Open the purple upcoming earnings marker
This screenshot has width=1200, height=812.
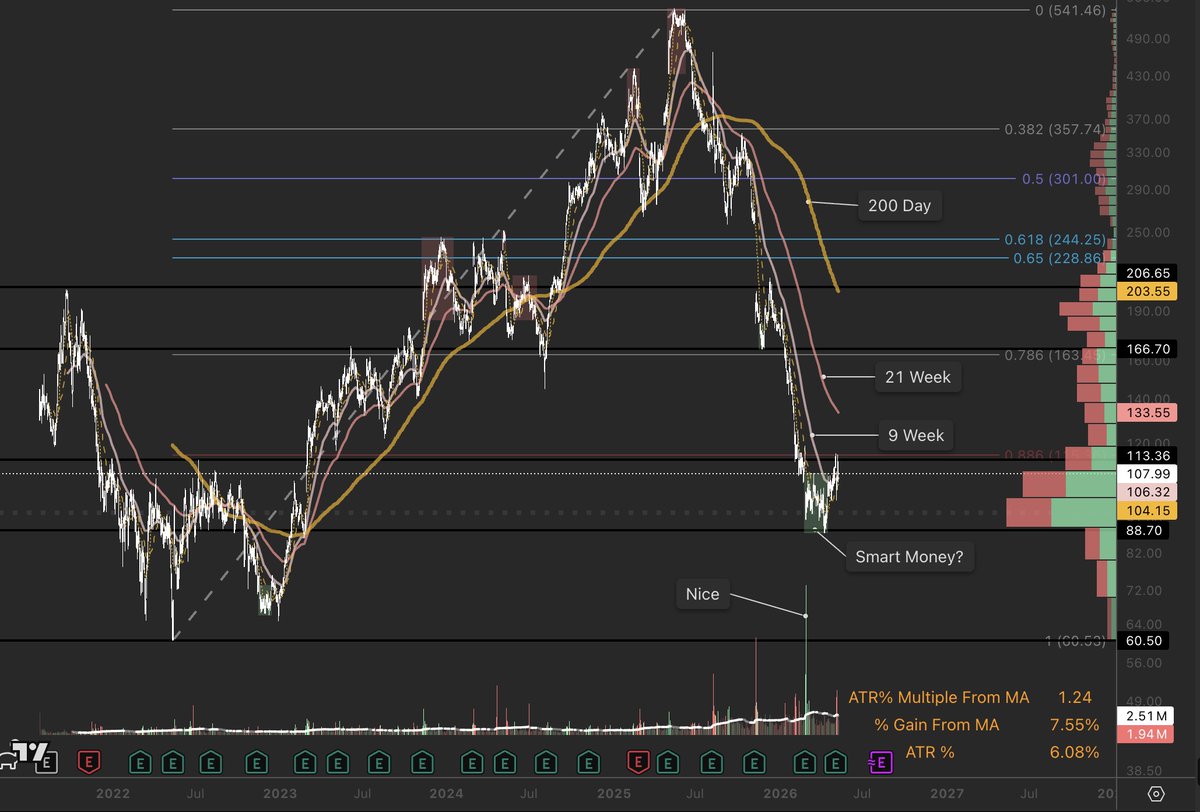click(x=882, y=762)
